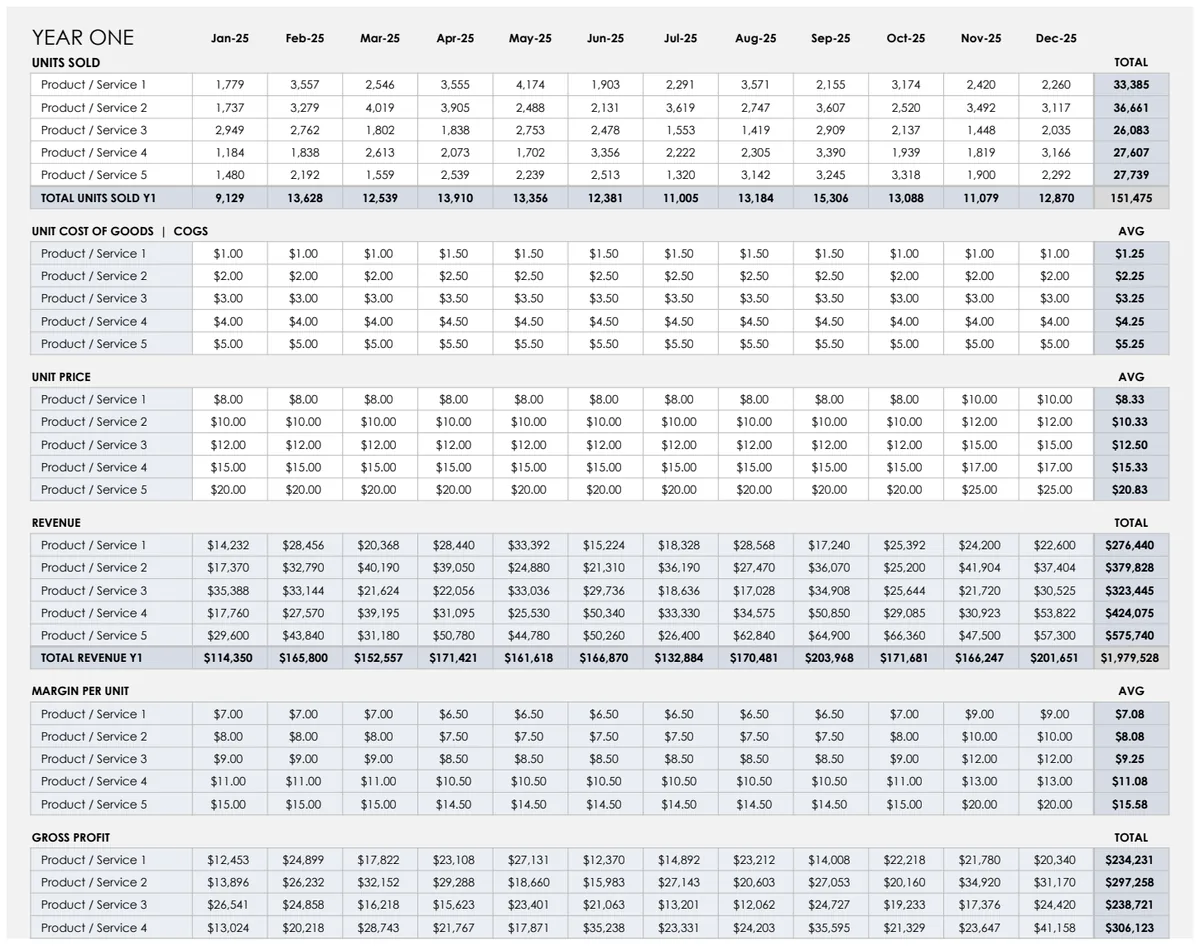The image size is (1200, 946).
Task: Click grand total units sold 151,475
Action: [x=1131, y=198]
